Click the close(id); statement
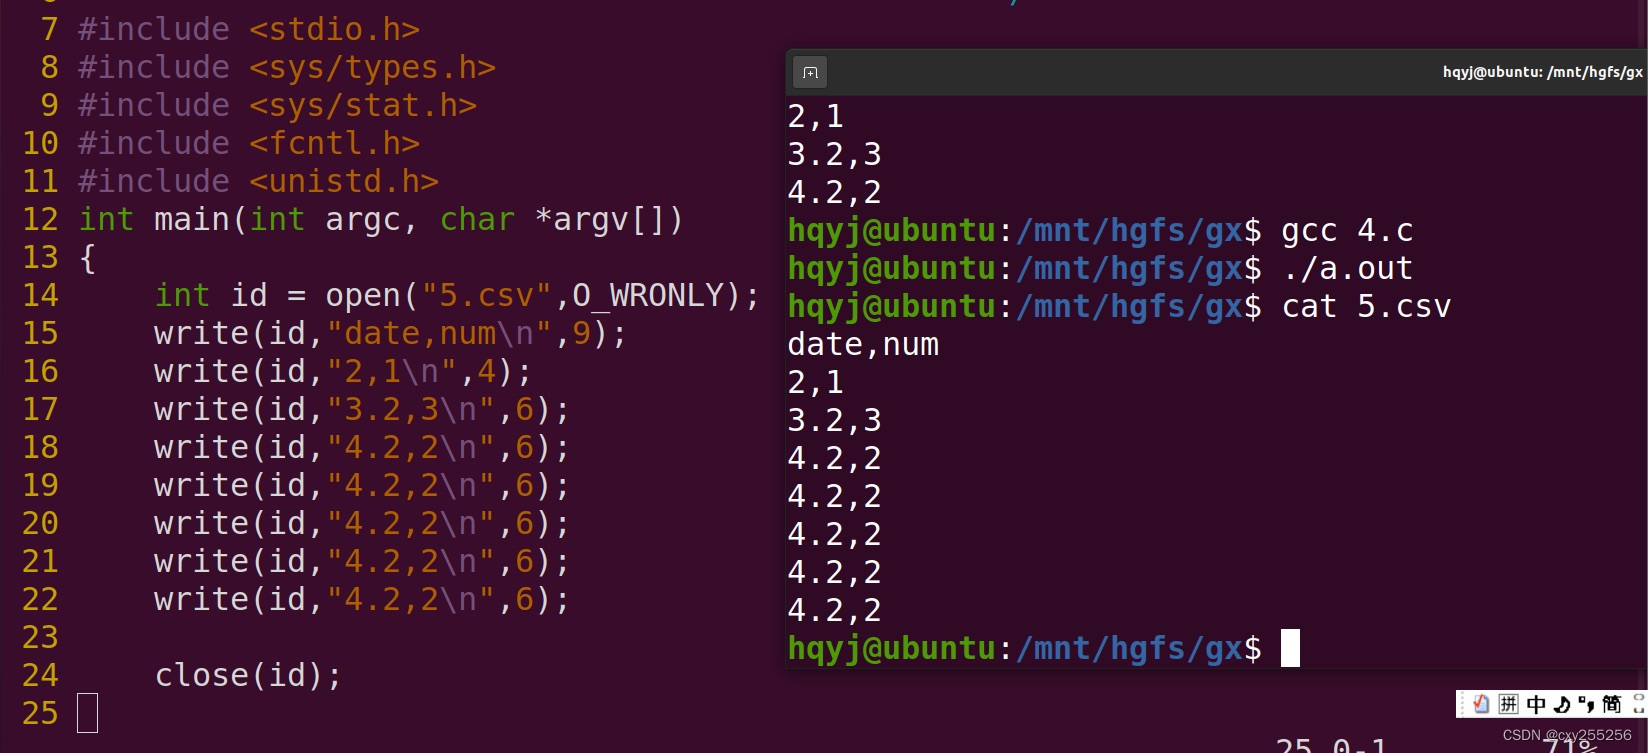Image resolution: width=1648 pixels, height=753 pixels. coord(248,675)
